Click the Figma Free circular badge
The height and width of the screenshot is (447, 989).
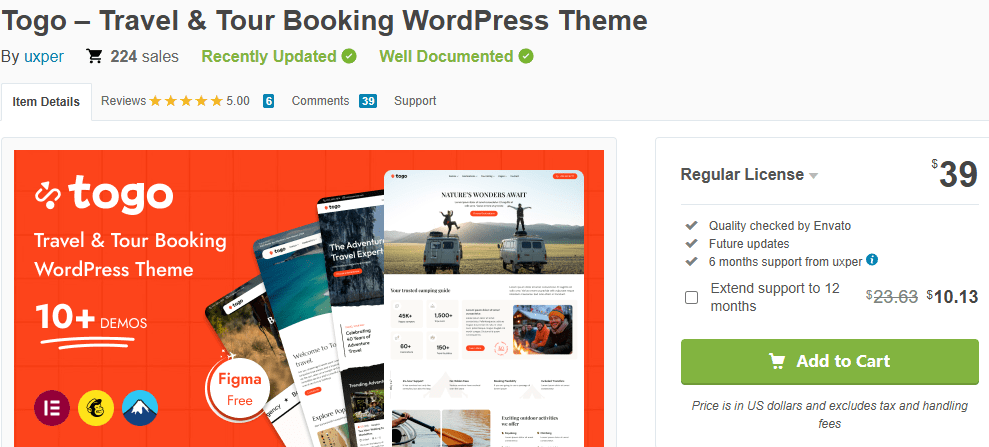click(x=239, y=389)
